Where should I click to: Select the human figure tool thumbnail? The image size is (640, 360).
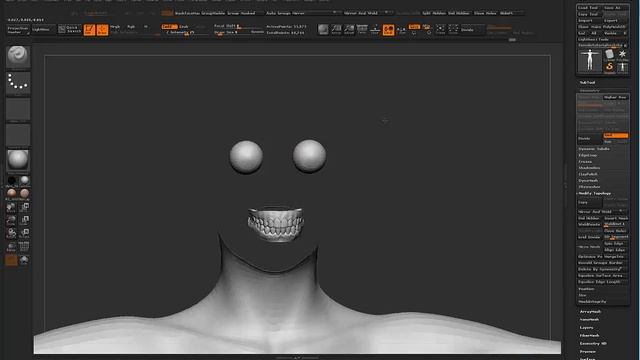click(x=590, y=61)
